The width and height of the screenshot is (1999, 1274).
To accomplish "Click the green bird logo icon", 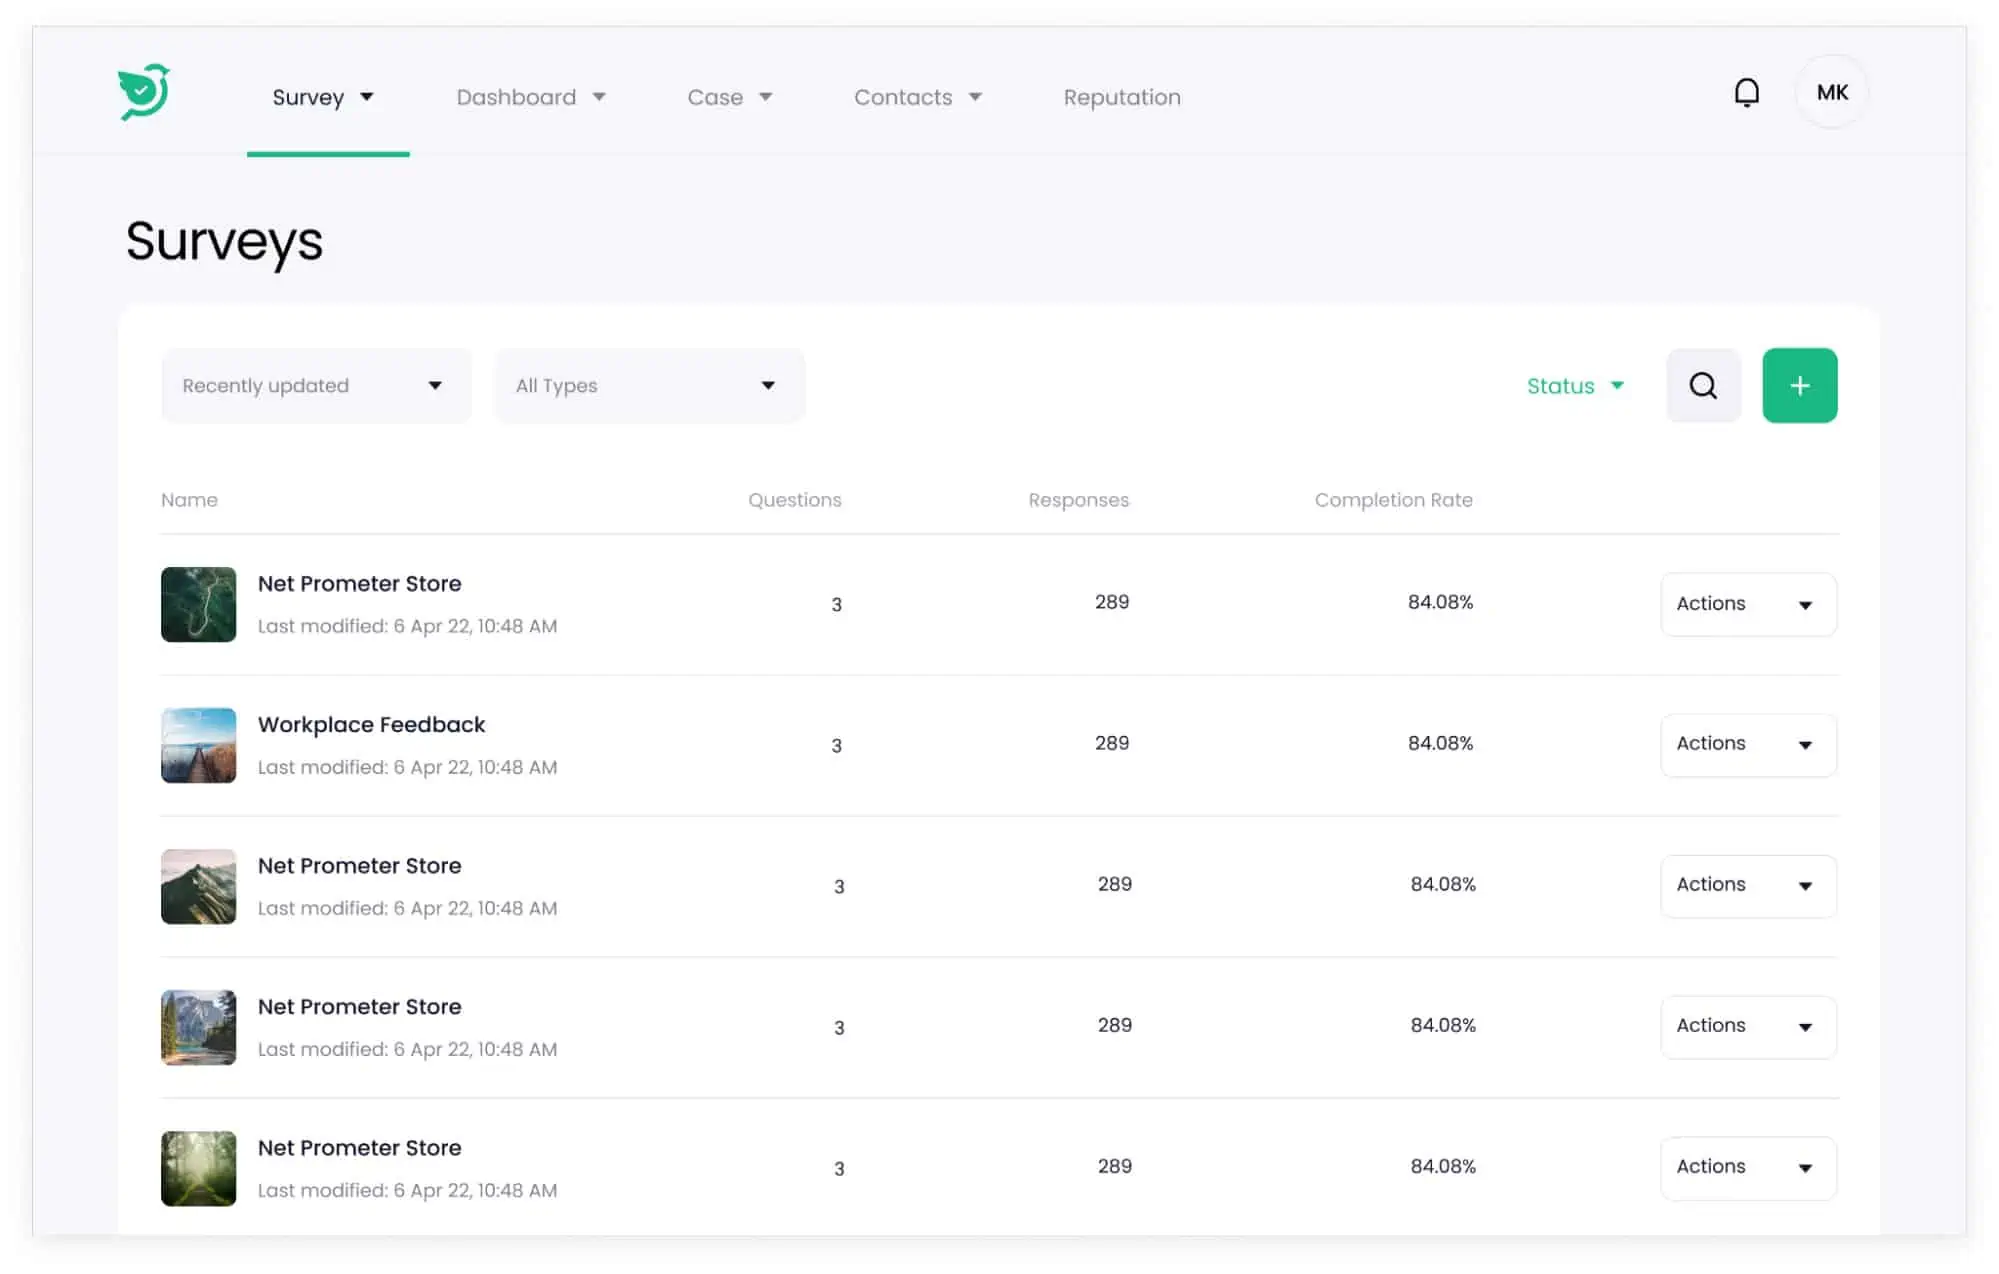I will pos(144,92).
